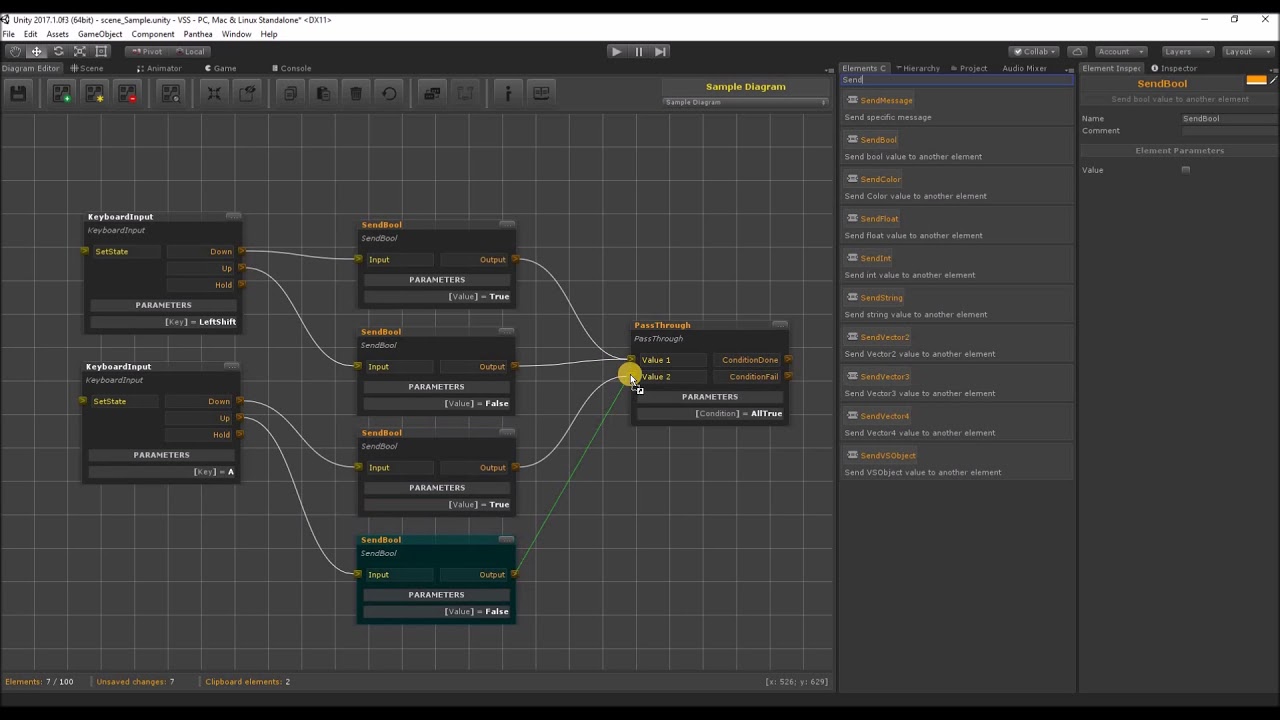
Task: Click the orange element color swatch
Action: point(1256,80)
